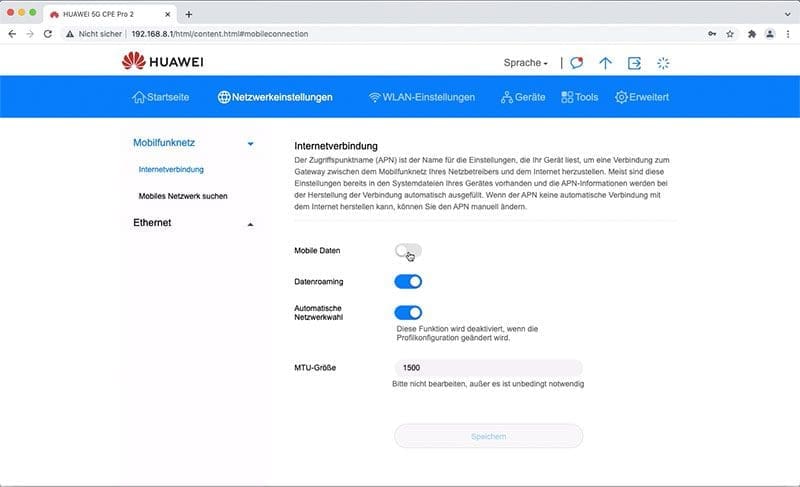Disable the Datenroaming switch
The image size is (800, 487).
click(x=408, y=281)
